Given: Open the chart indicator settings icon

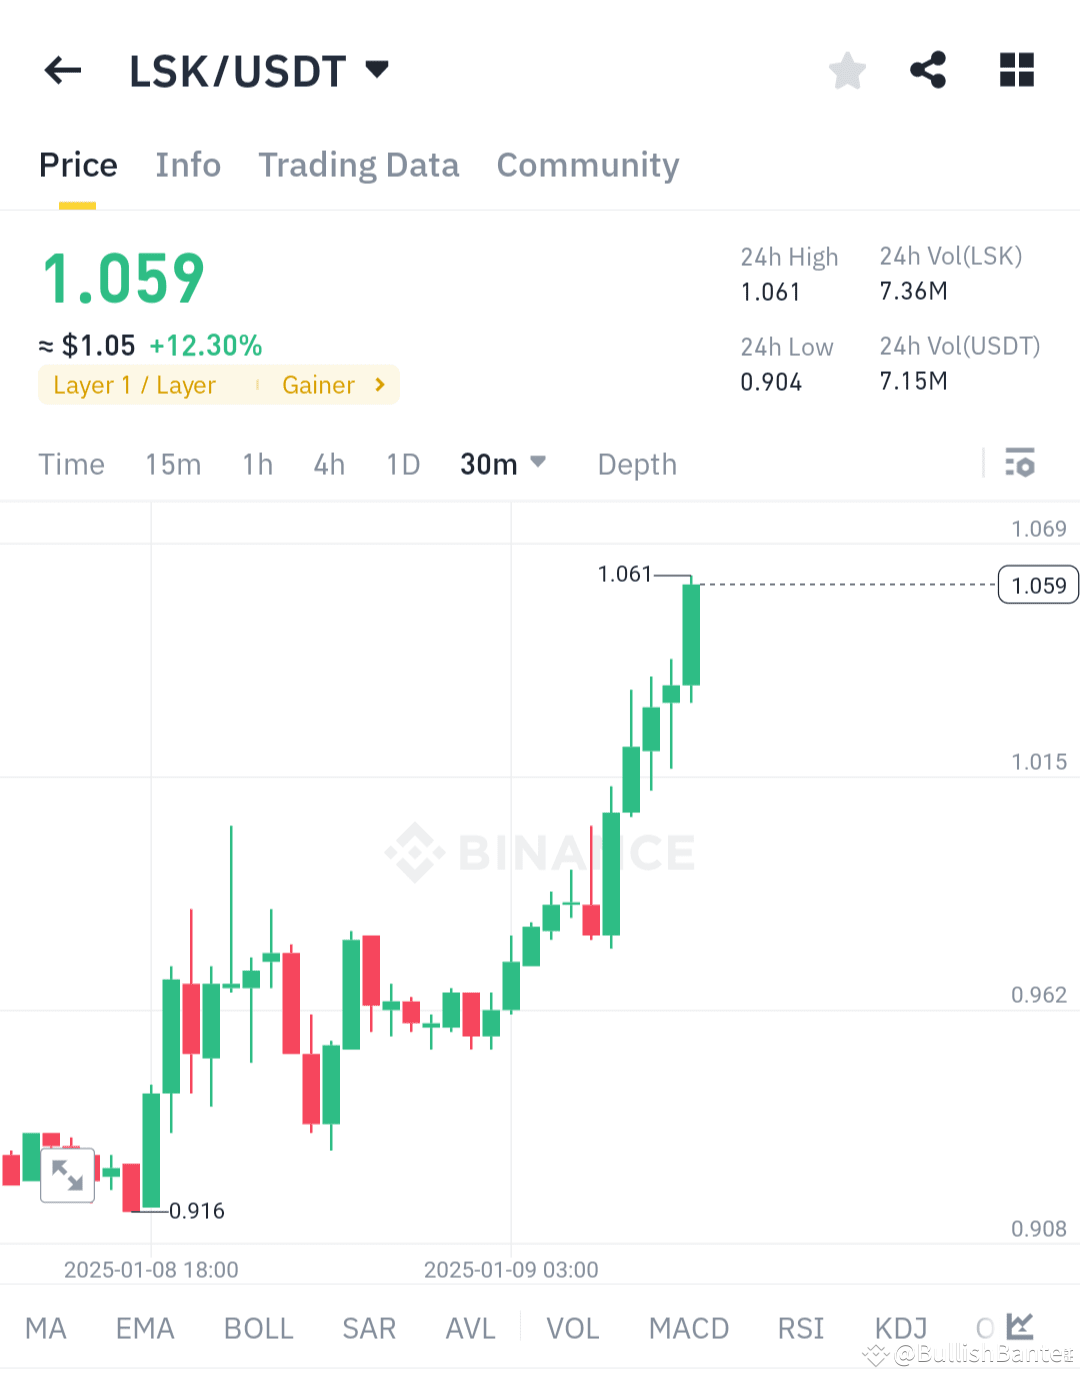Looking at the screenshot, I should (1020, 463).
